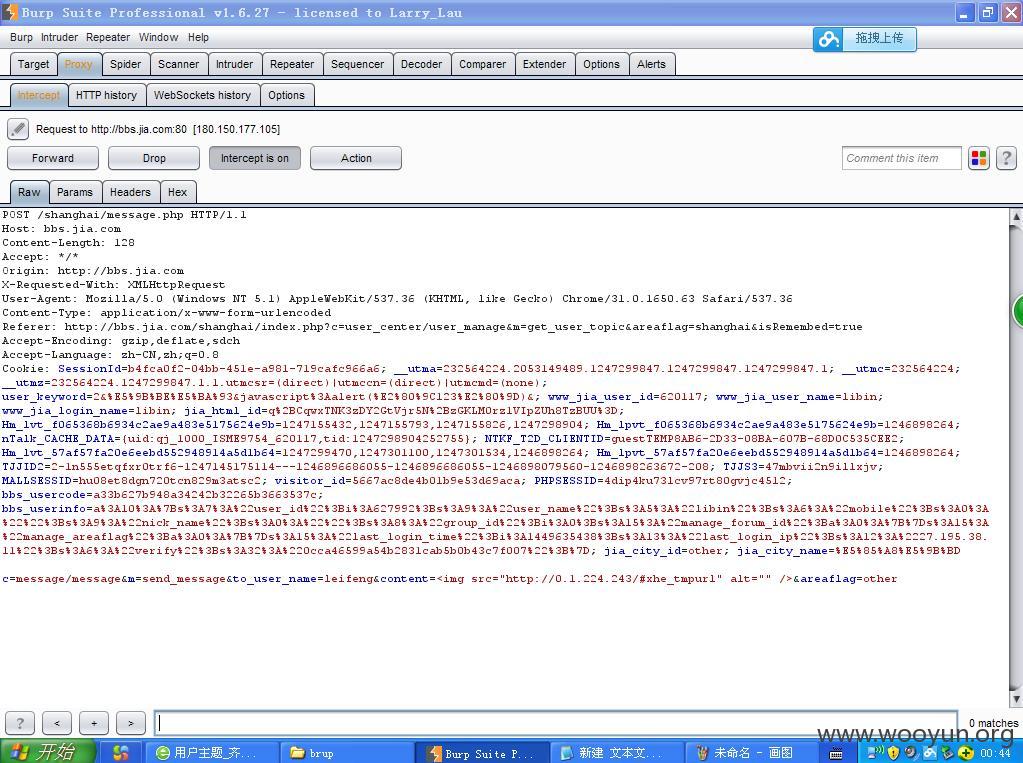This screenshot has height=763, width=1023.
Task: Click the 拖拽上传 upload button
Action: 864,39
